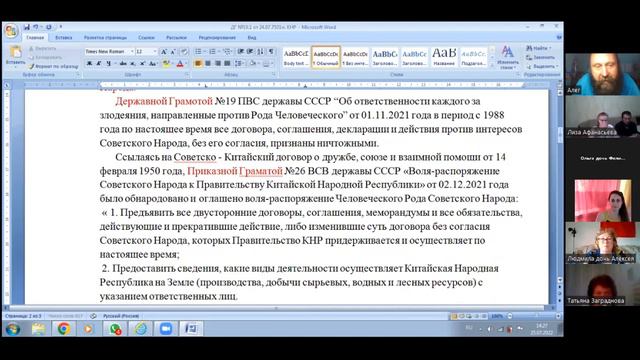
Task: Switch to Print Layout view in the status bar
Action: pyautogui.click(x=453, y=316)
